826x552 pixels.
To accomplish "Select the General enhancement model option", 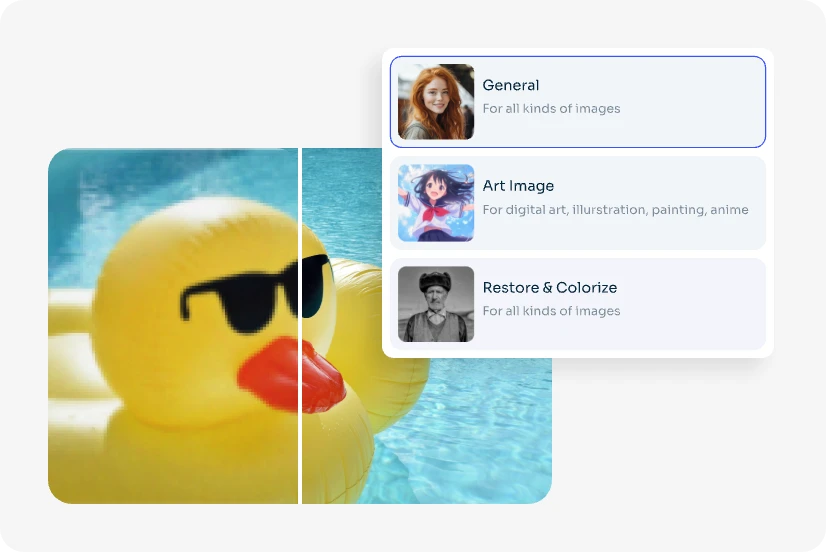I will 577,102.
